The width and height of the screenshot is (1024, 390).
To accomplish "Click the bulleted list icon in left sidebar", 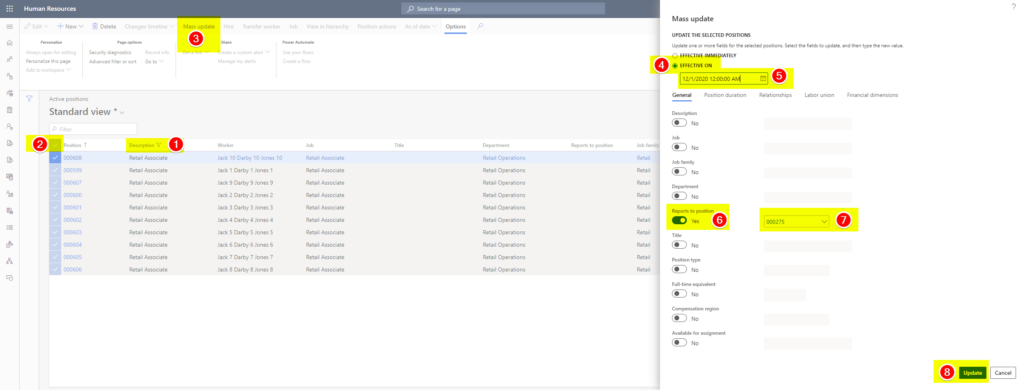I will [x=9, y=227].
